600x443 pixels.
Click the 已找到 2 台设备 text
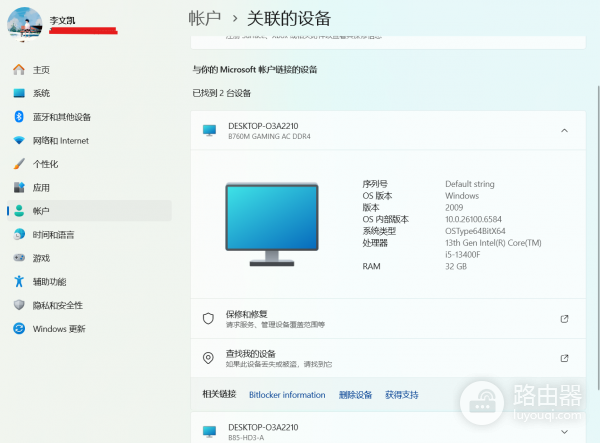[222, 93]
